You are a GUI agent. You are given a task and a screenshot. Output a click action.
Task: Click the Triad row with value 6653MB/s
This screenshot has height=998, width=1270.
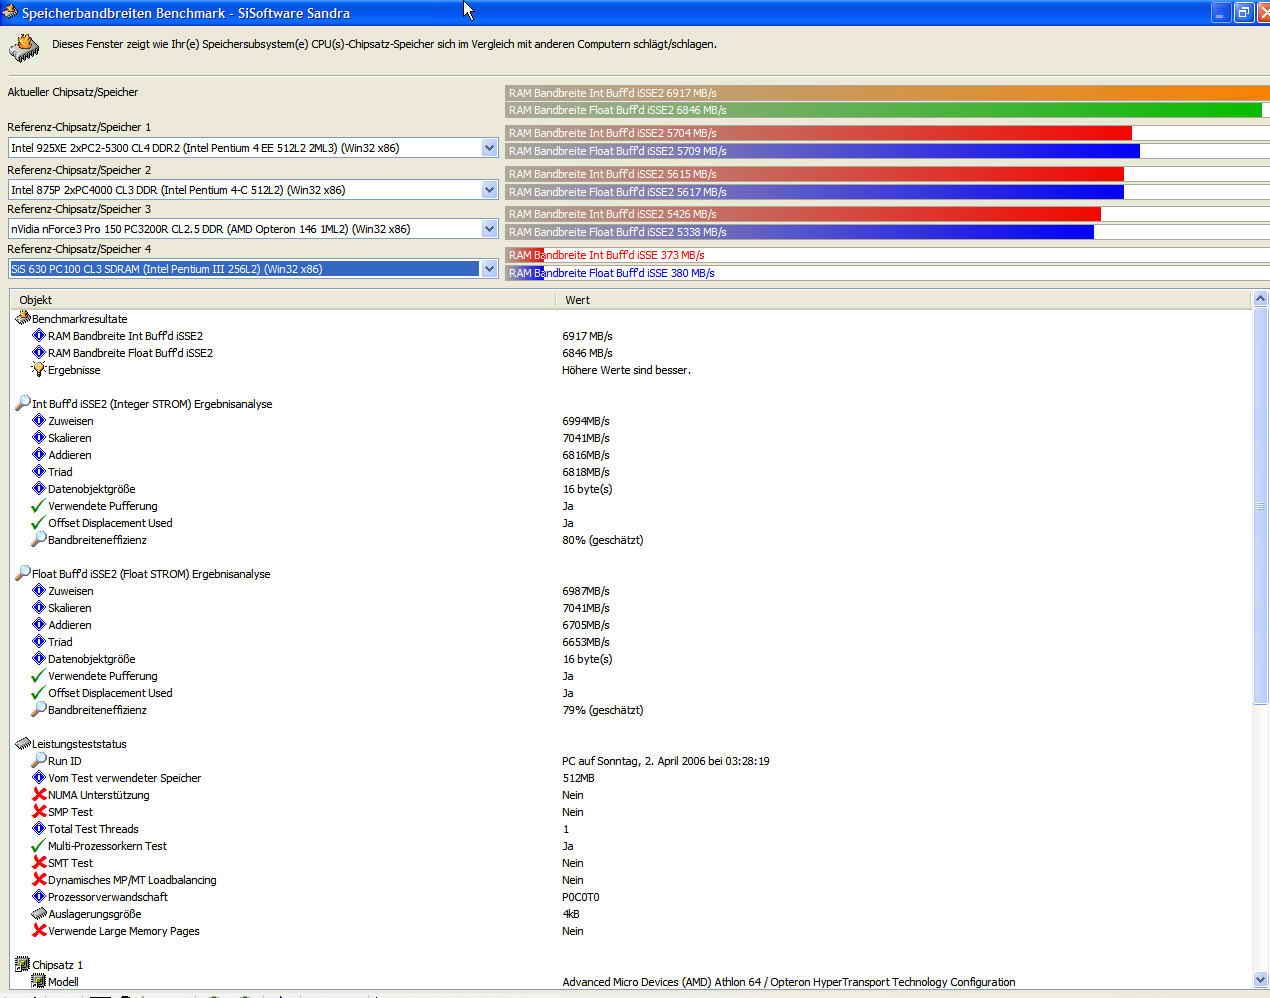[x=630, y=642]
